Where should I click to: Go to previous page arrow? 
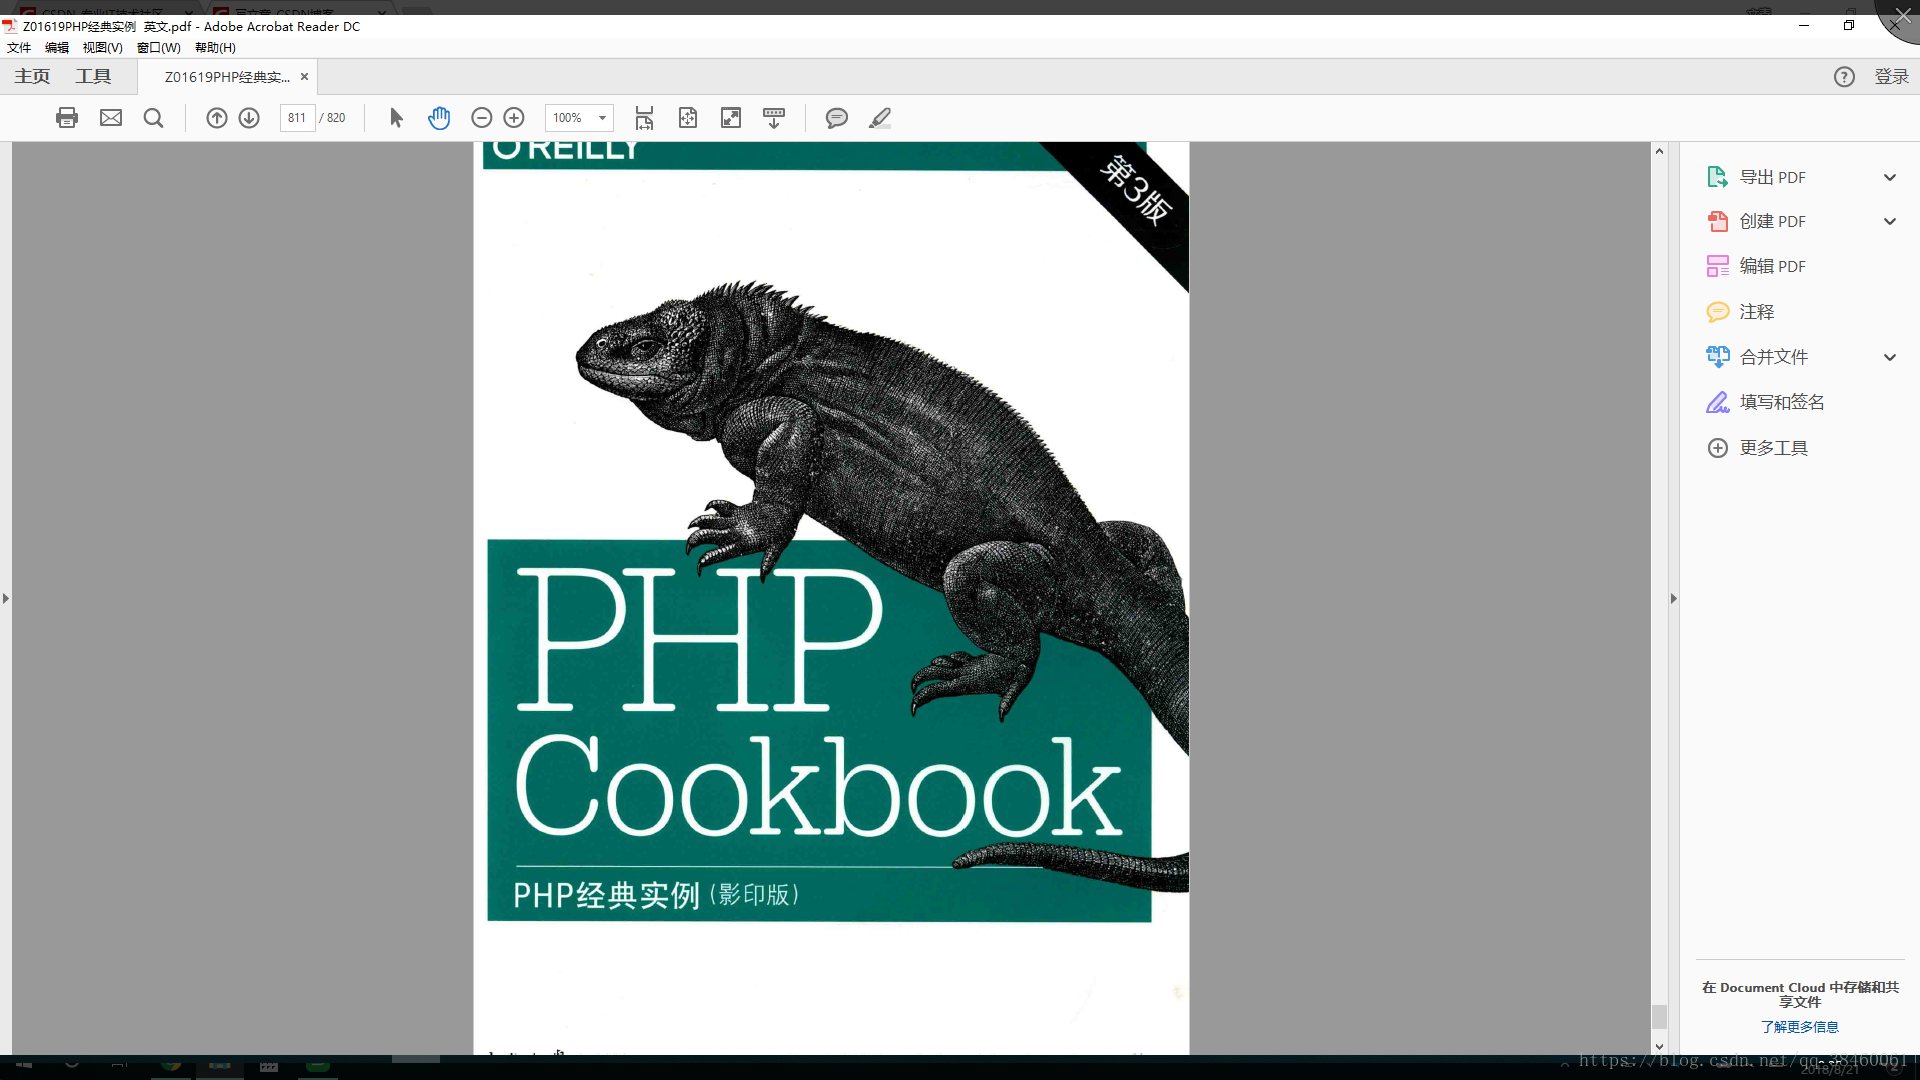217,118
